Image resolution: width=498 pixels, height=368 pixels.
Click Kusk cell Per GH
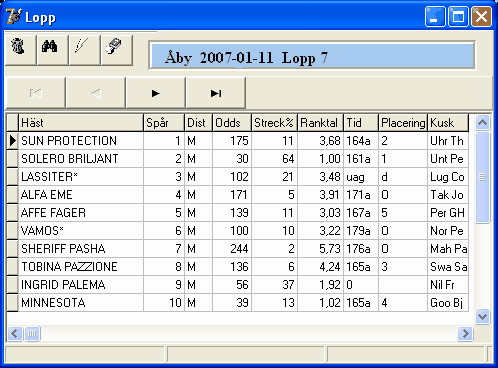(x=448, y=213)
